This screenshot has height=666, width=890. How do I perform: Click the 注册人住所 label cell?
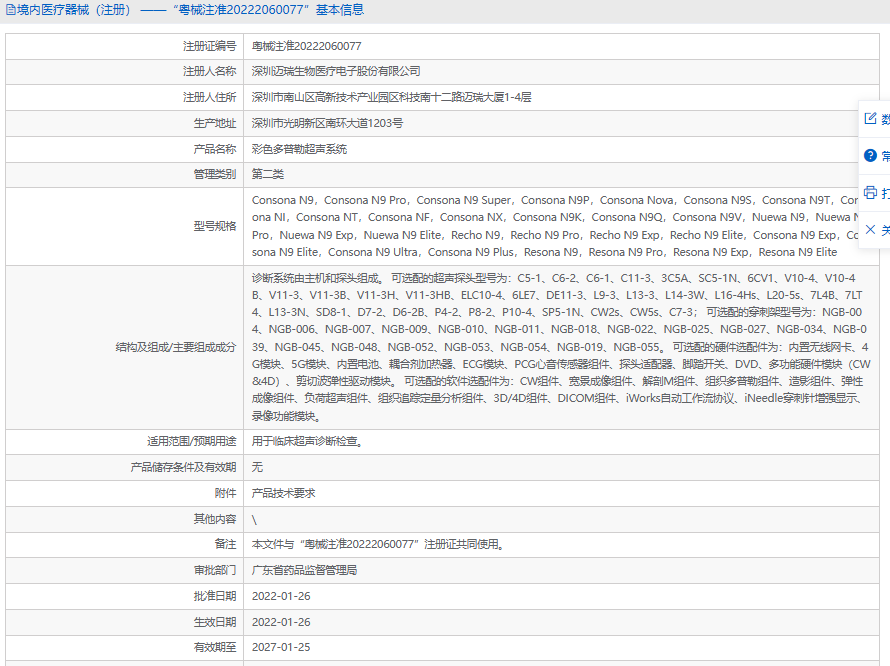pyautogui.click(x=124, y=98)
